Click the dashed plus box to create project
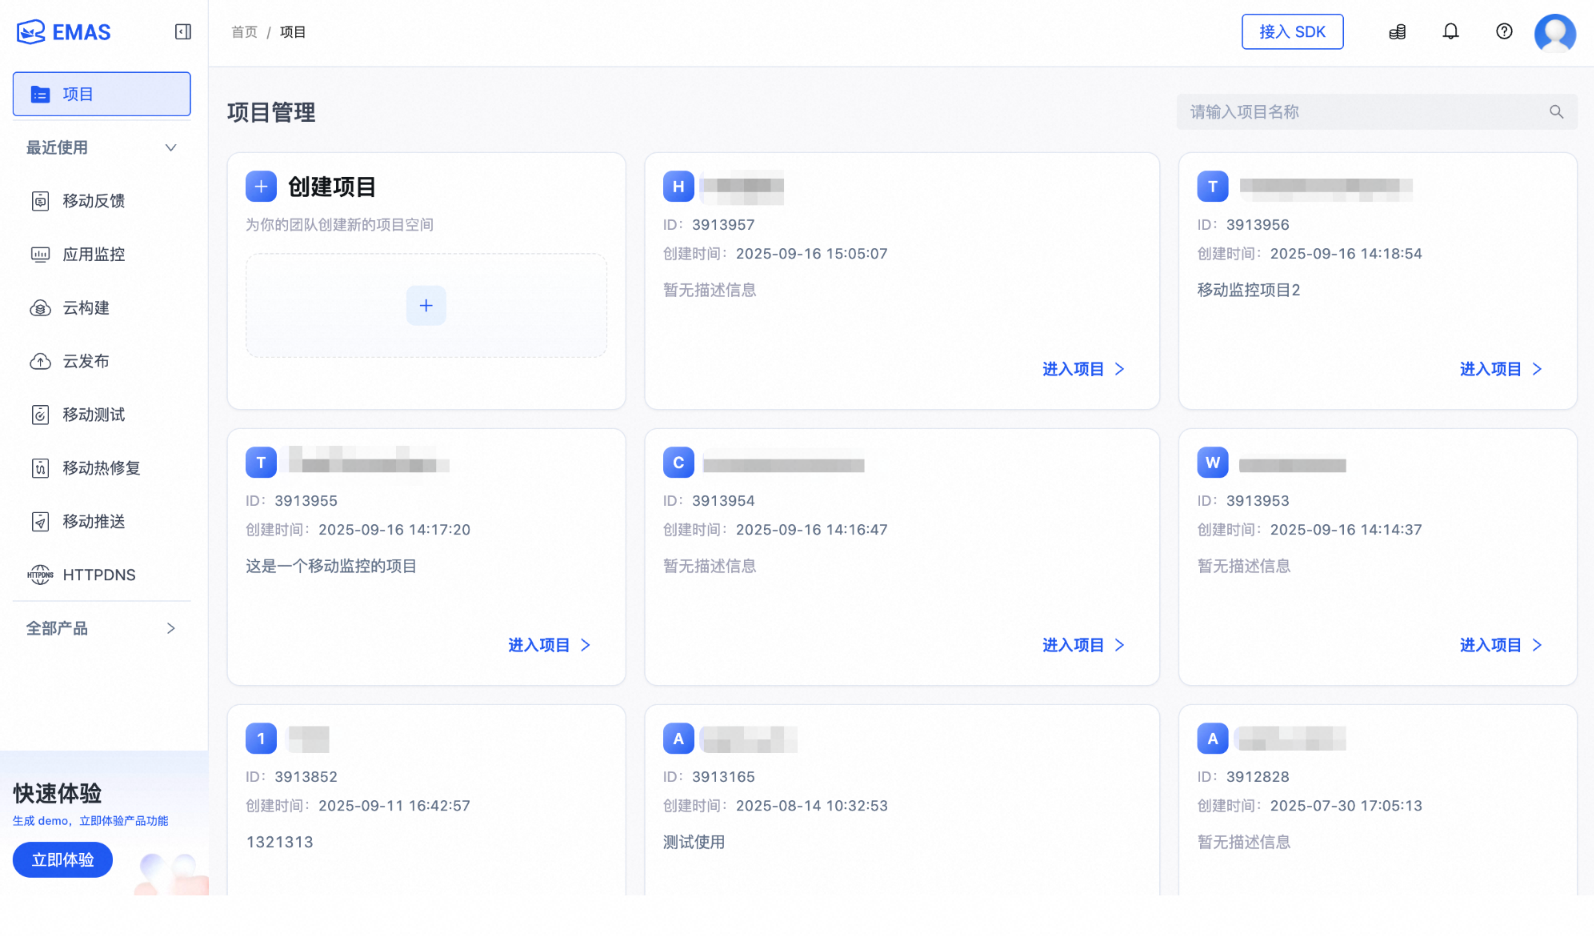1594x936 pixels. (x=426, y=305)
